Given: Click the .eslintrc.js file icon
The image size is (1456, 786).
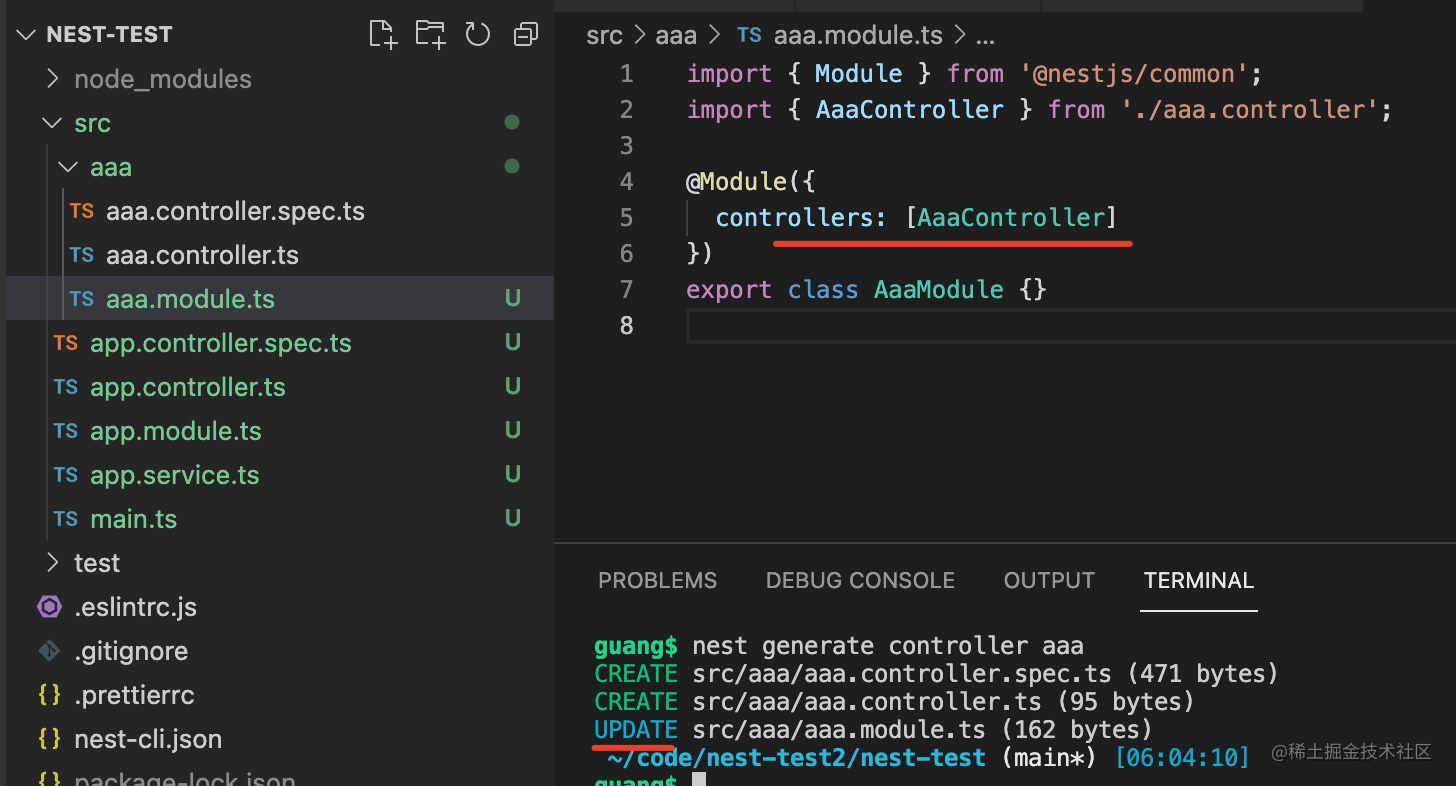Looking at the screenshot, I should coord(49,607).
